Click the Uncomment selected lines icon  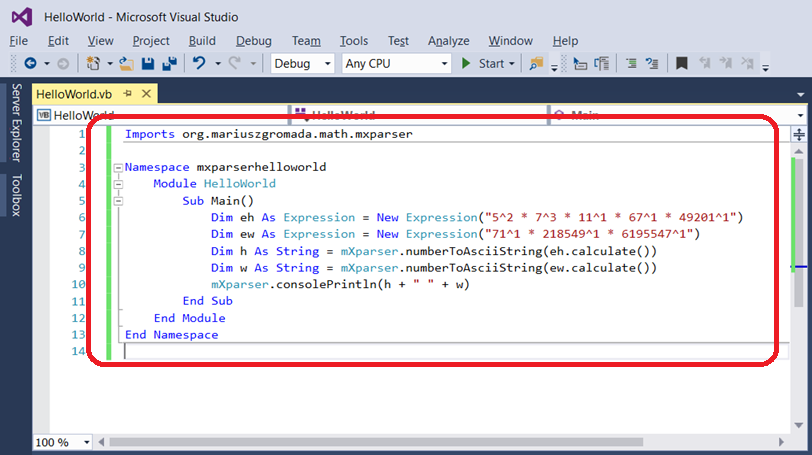[x=652, y=64]
